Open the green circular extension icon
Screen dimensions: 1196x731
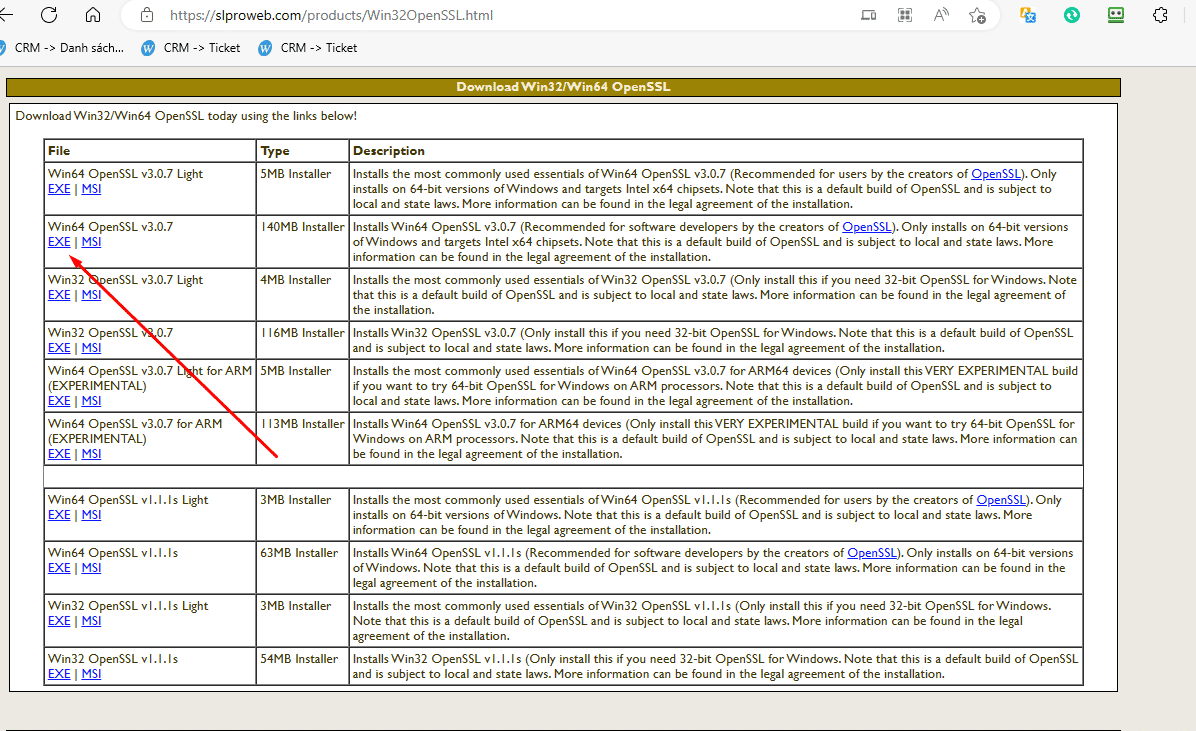tap(1072, 15)
